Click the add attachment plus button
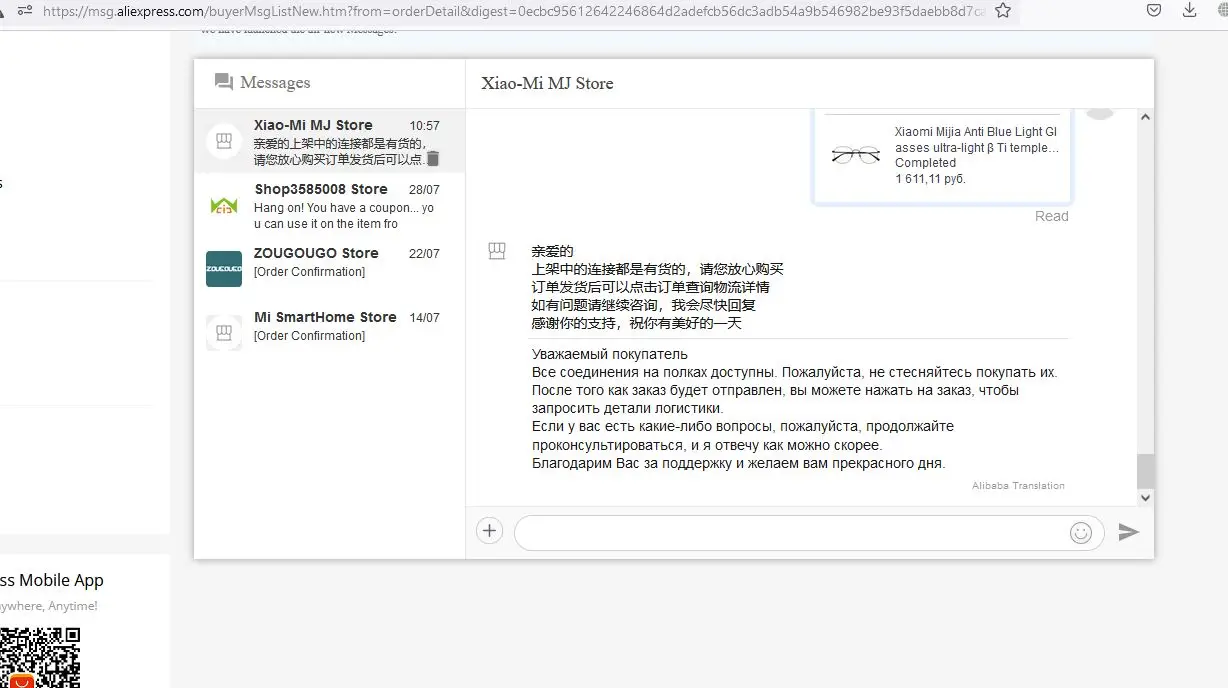Screen dimensions: 1228x688 click(489, 531)
